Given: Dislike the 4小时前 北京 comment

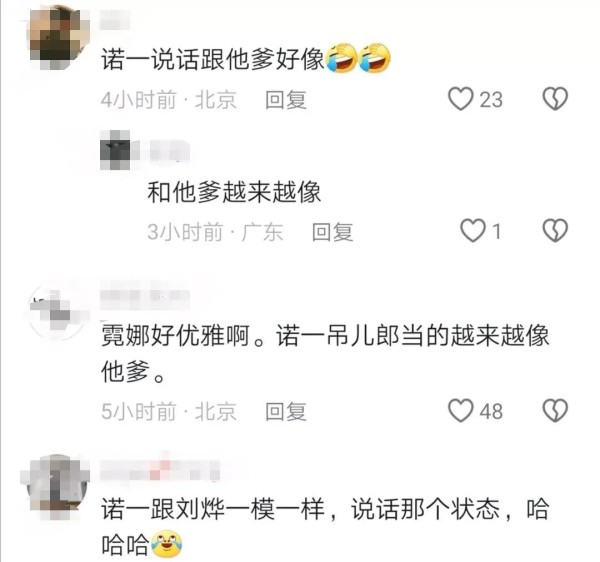Looking at the screenshot, I should (x=555, y=99).
